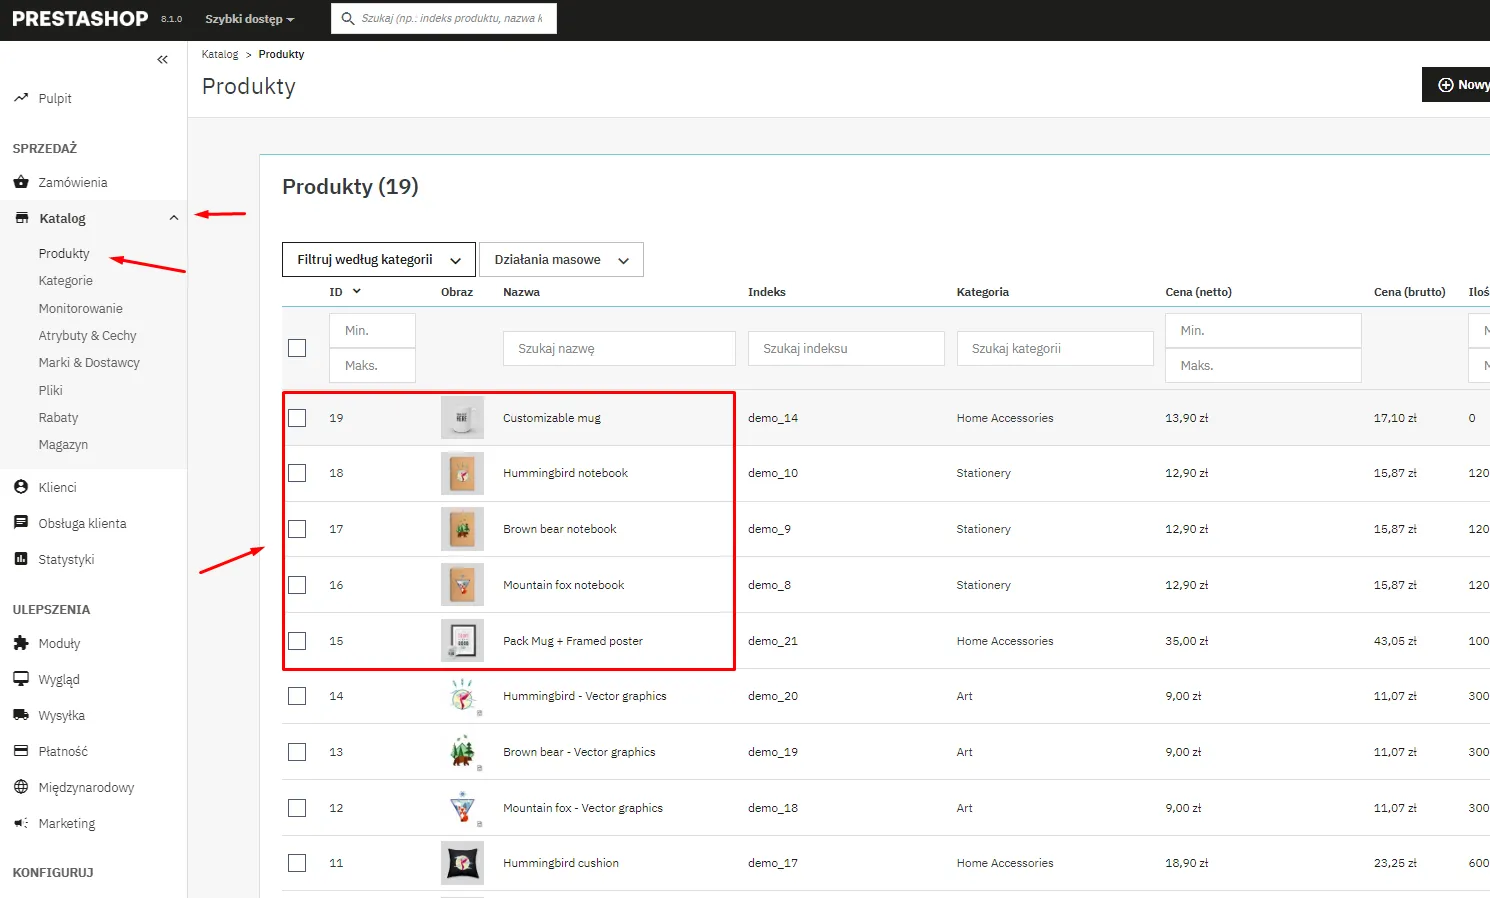
Task: Select the Hummingbird cushion row checkbox
Action: (297, 863)
